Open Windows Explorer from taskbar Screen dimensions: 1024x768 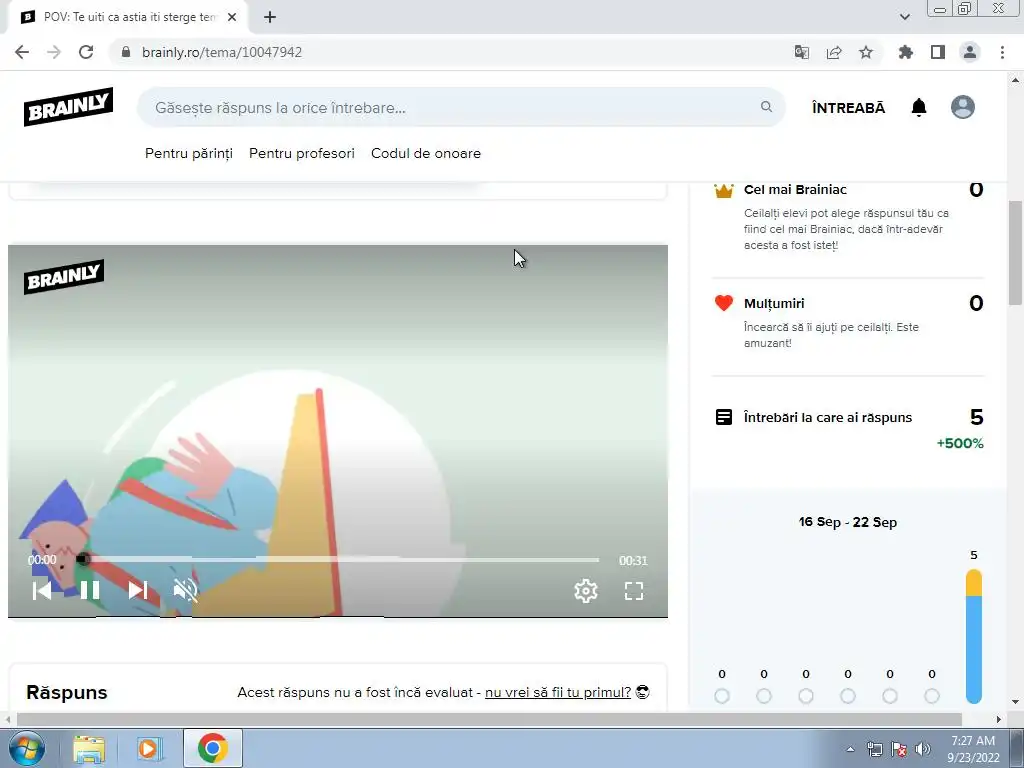[x=89, y=748]
